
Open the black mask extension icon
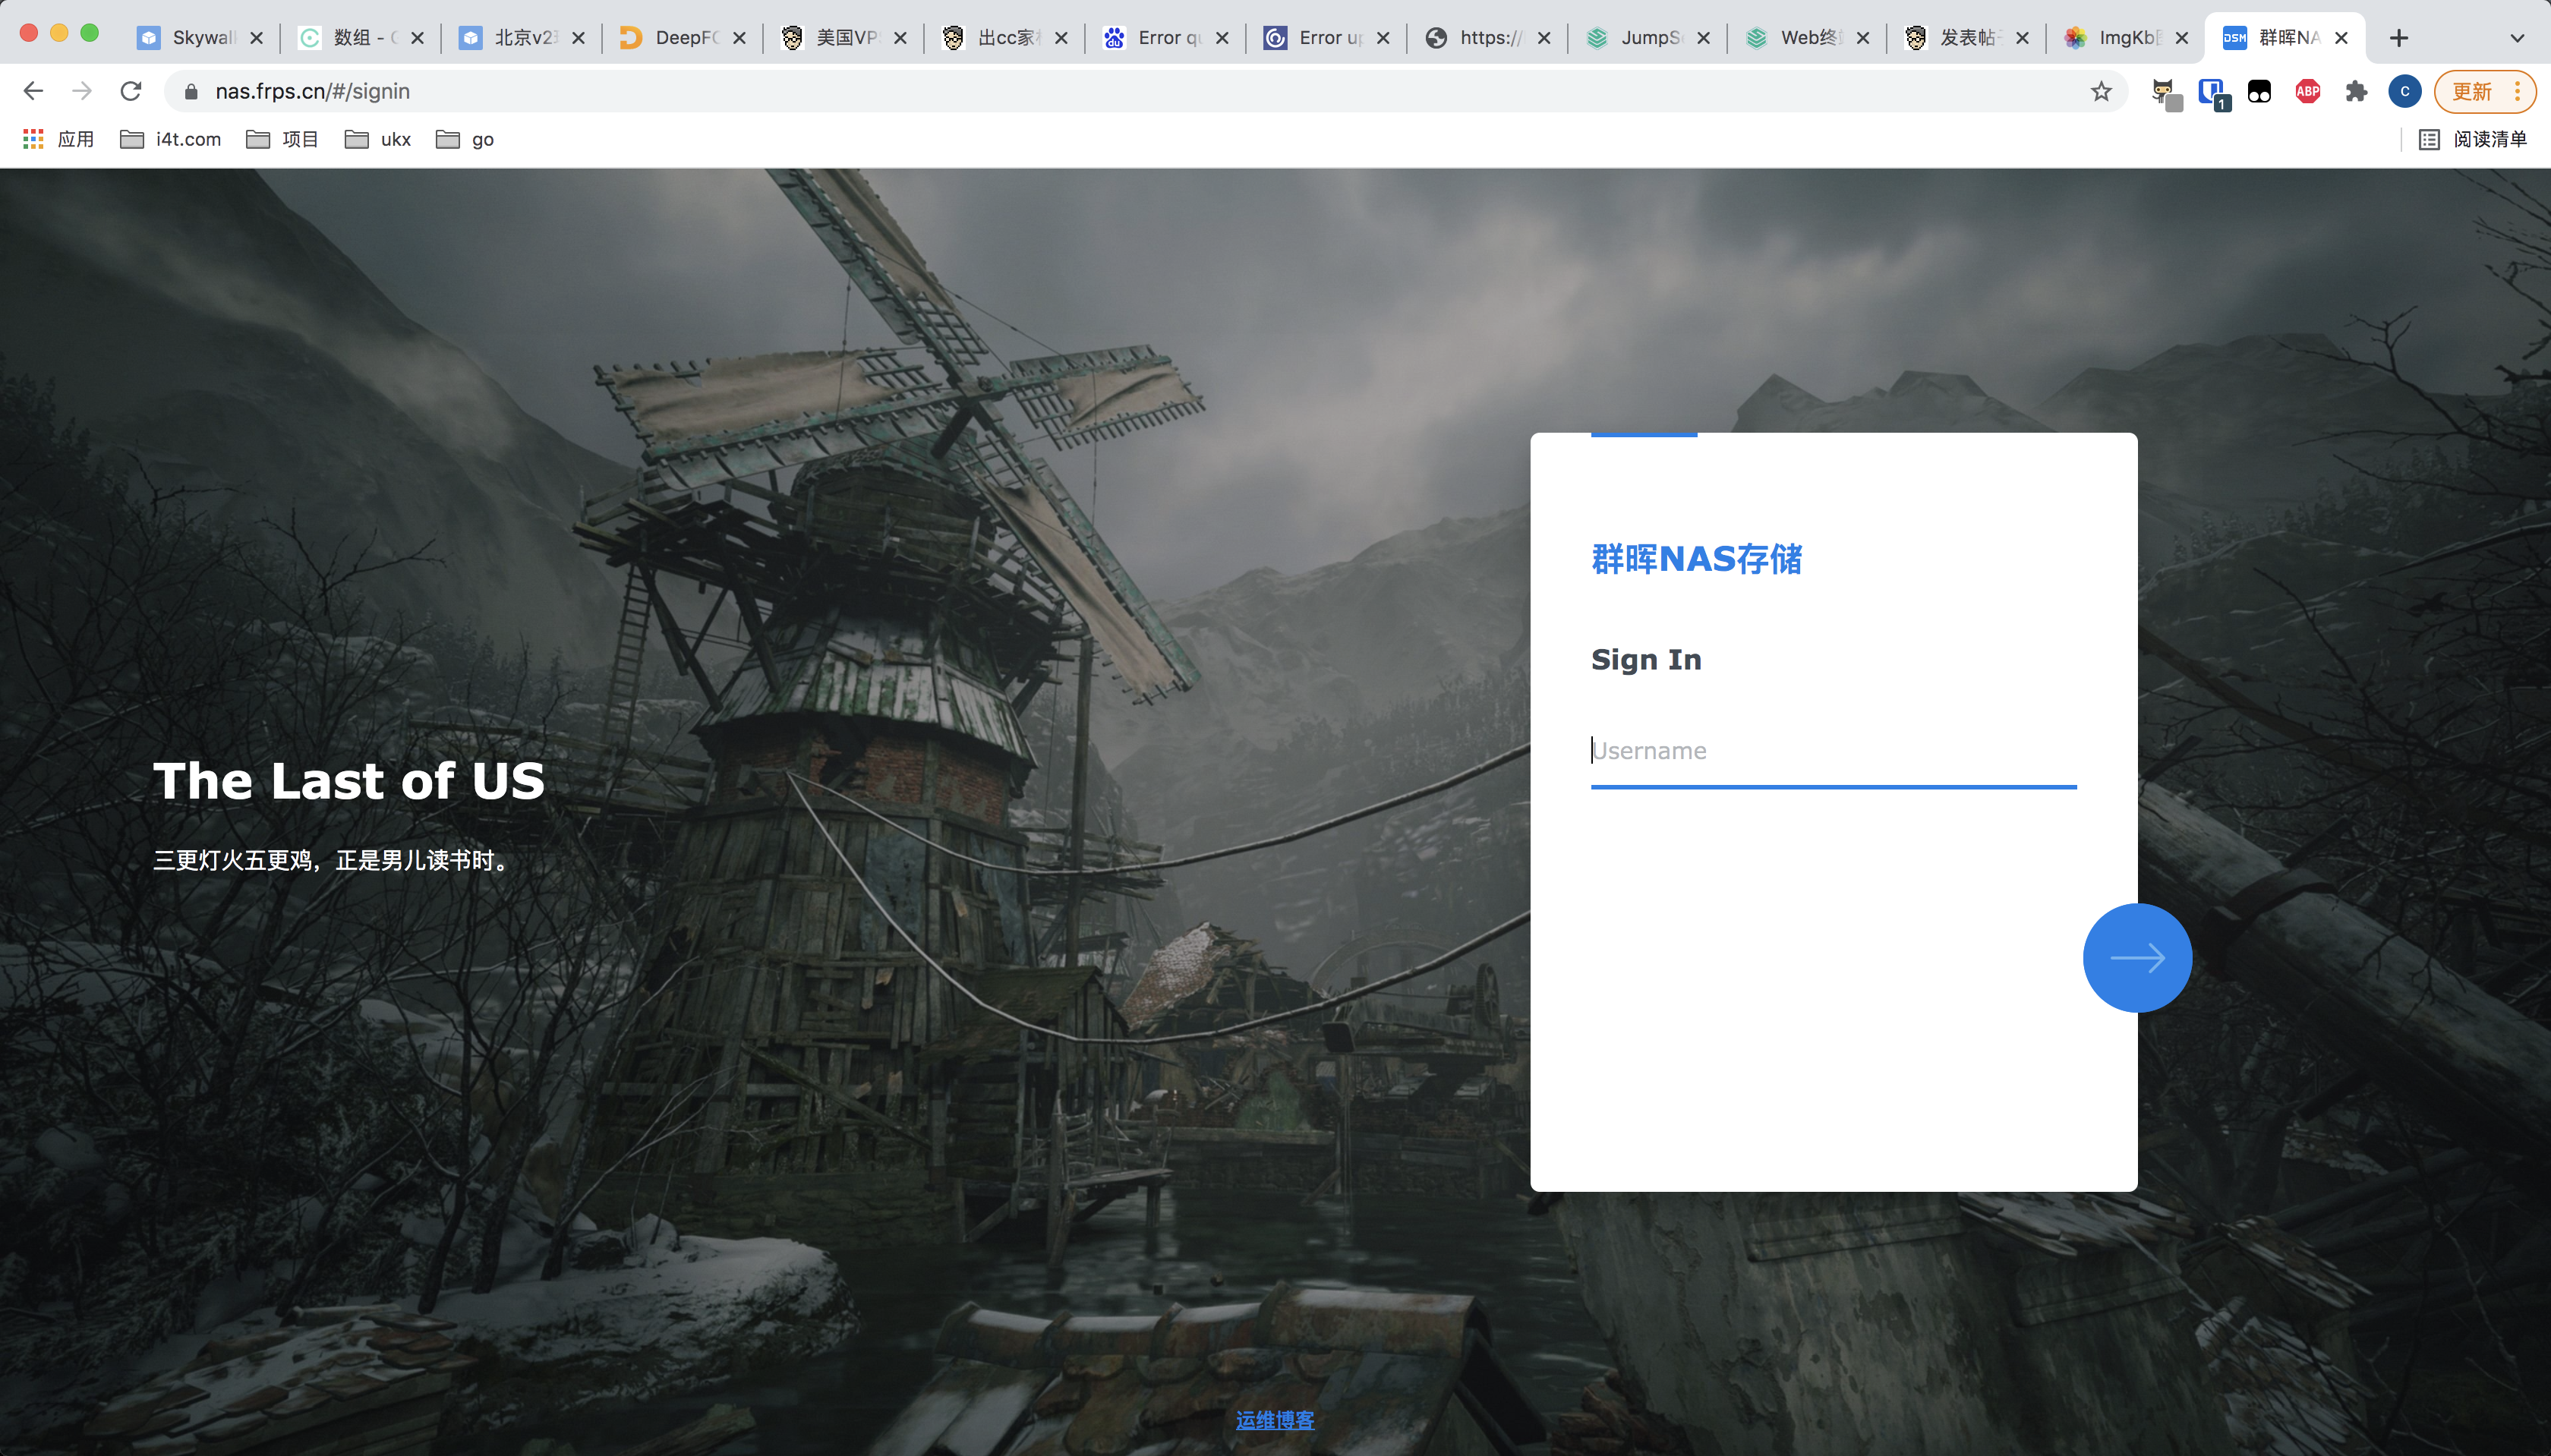[2259, 92]
